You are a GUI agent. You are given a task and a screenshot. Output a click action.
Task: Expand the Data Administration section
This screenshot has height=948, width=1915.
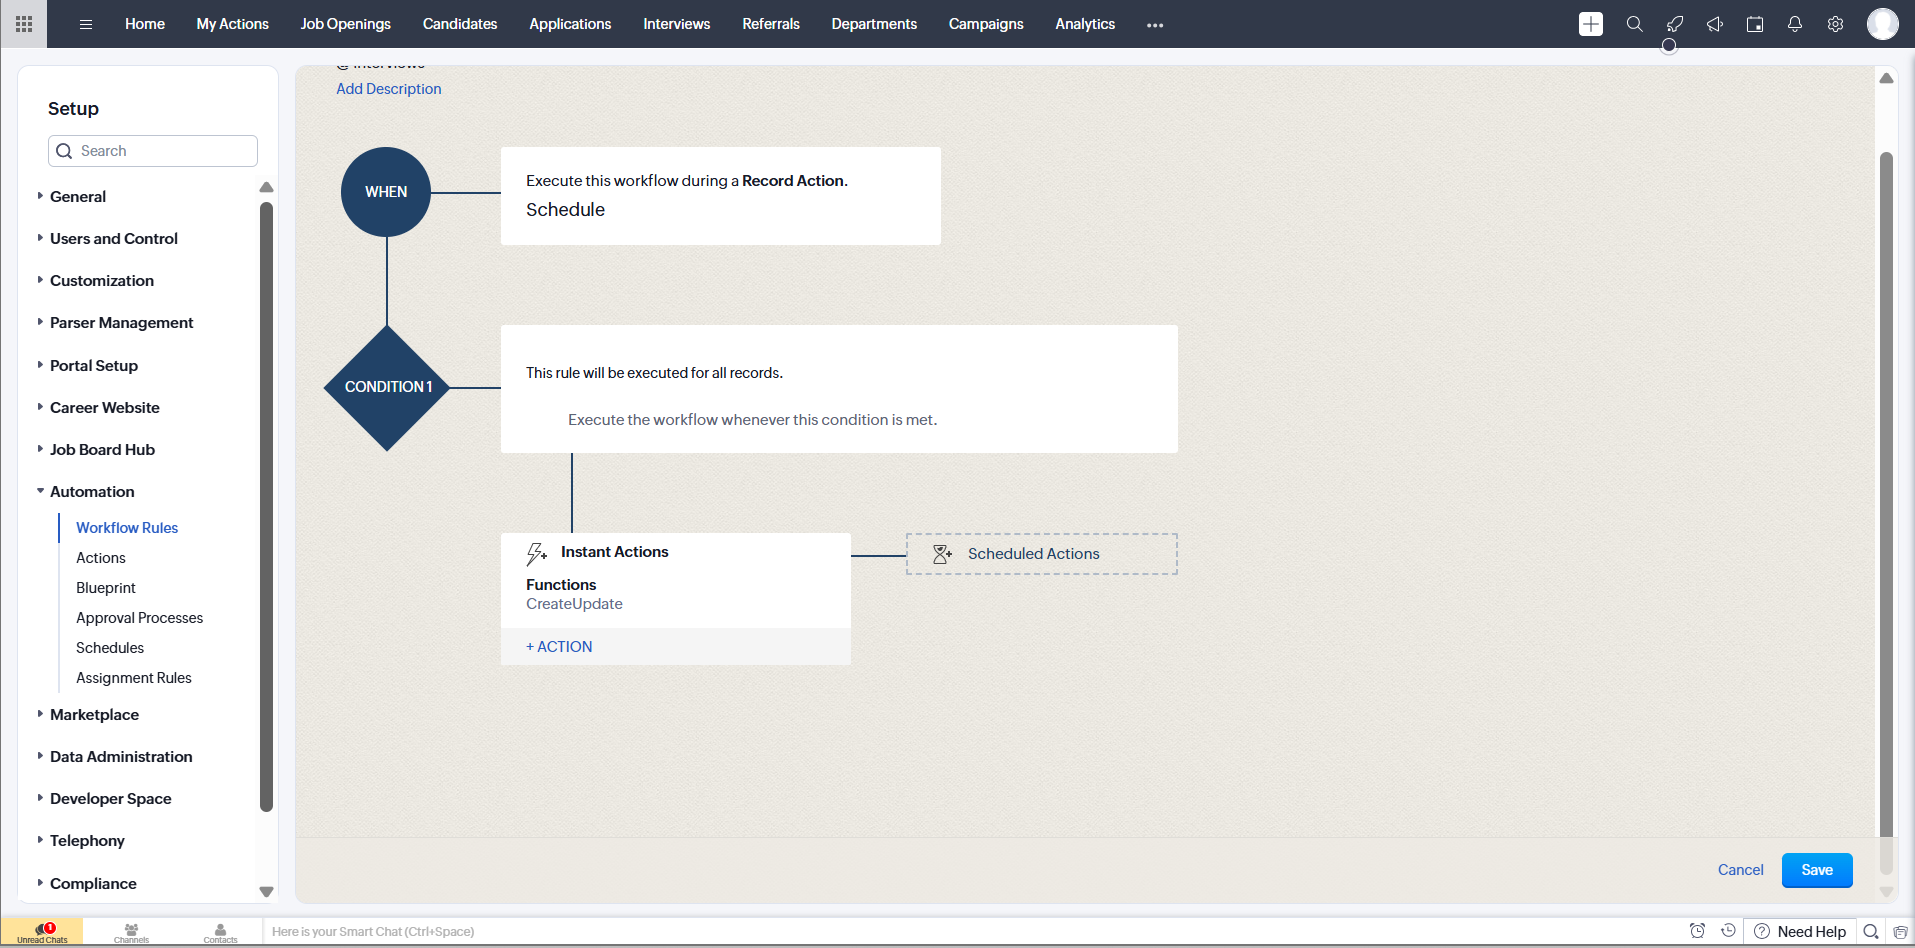pyautogui.click(x=121, y=757)
